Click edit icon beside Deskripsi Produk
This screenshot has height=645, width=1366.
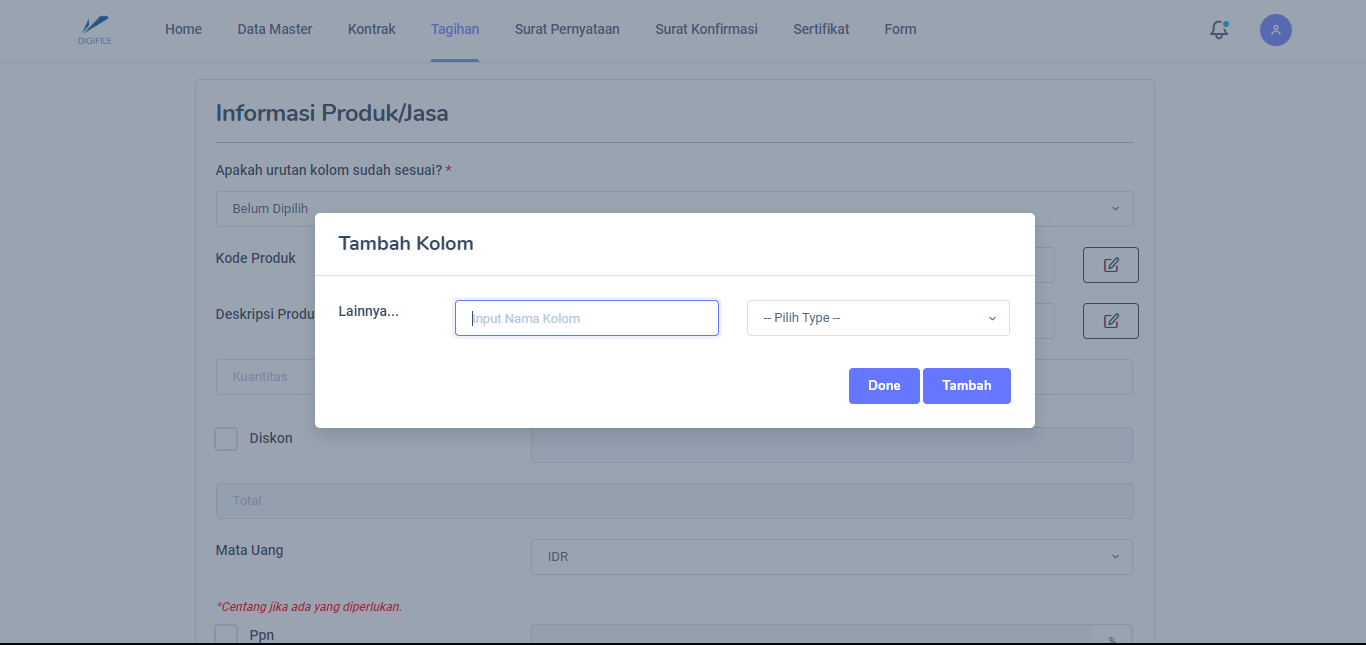click(1110, 321)
